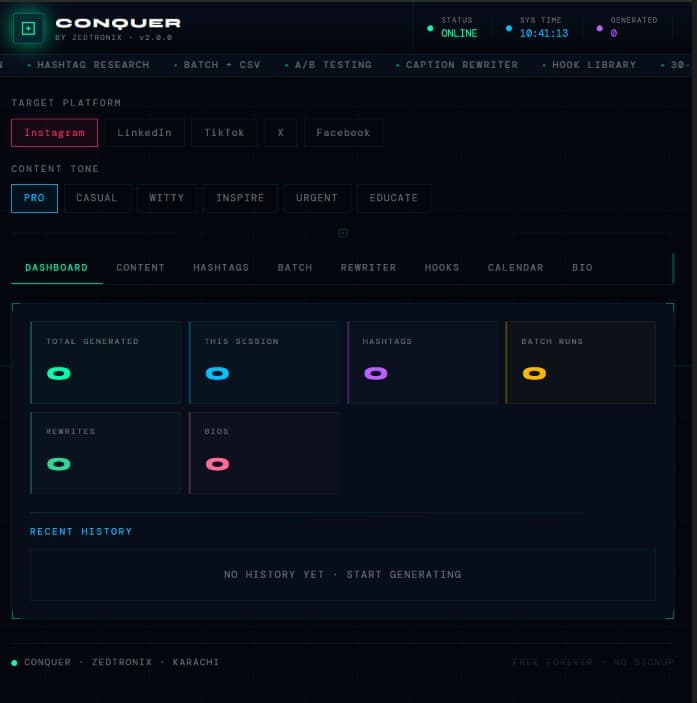The width and height of the screenshot is (697, 703).
Task: Go to the REWRITER tab
Action: click(x=368, y=268)
